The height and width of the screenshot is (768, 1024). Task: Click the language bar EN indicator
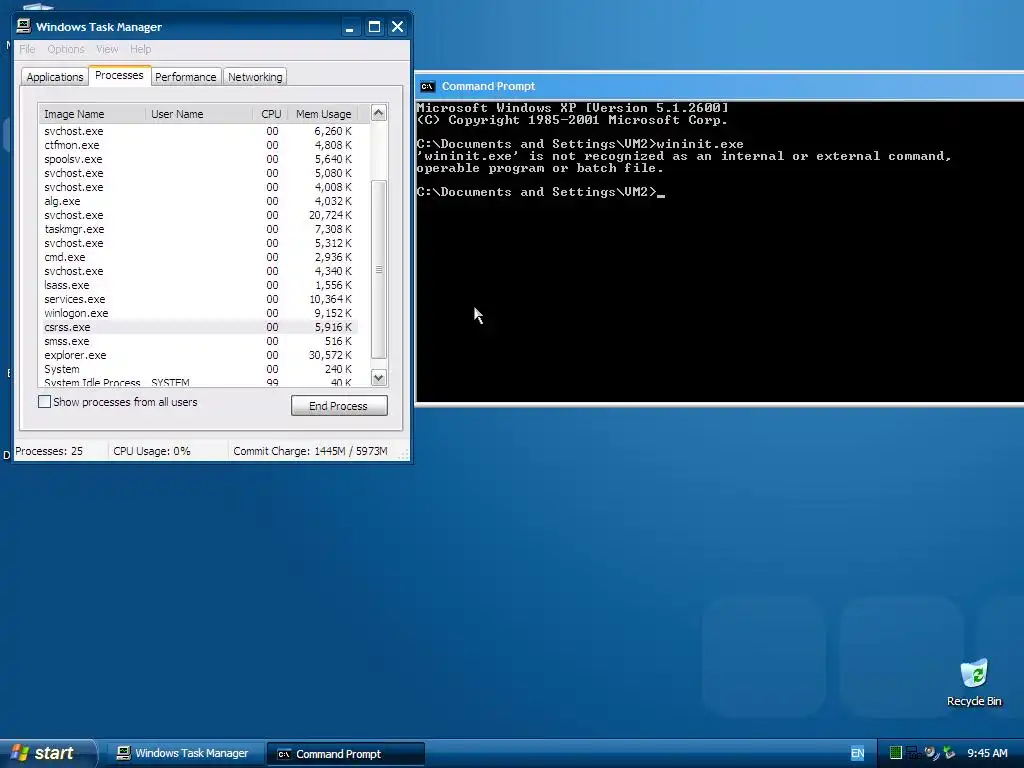[857, 753]
